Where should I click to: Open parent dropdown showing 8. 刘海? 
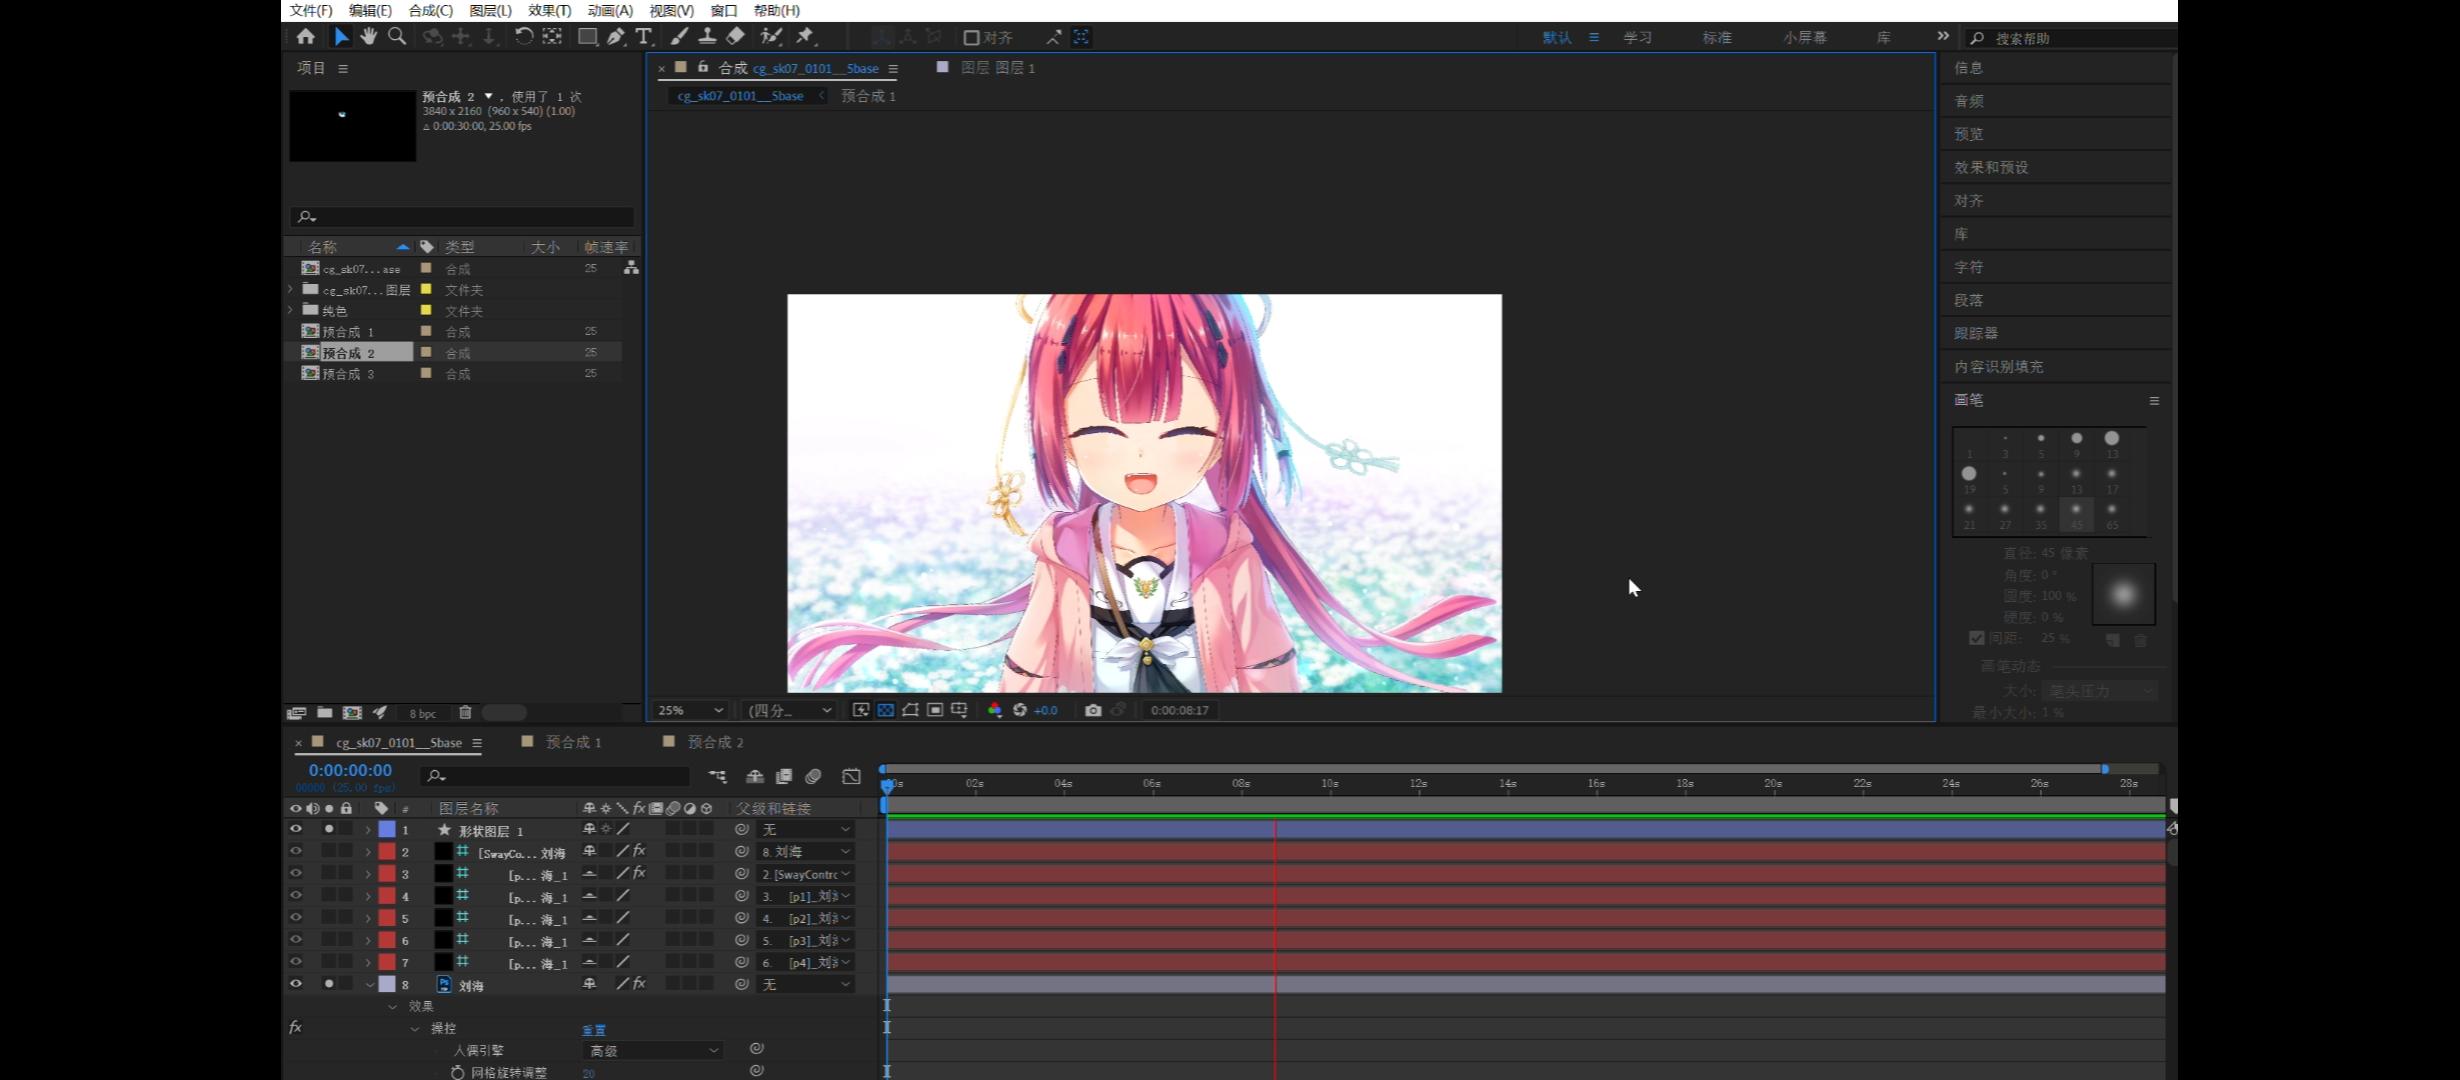[x=806, y=851]
